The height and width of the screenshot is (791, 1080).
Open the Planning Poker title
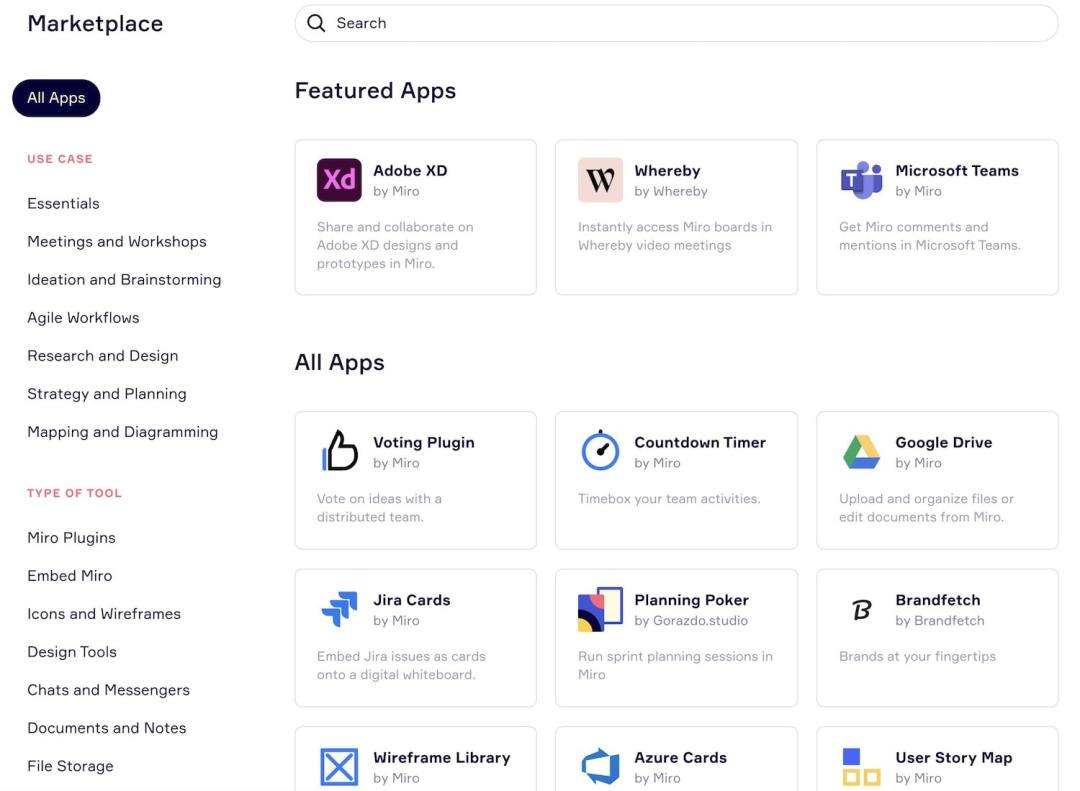click(692, 600)
